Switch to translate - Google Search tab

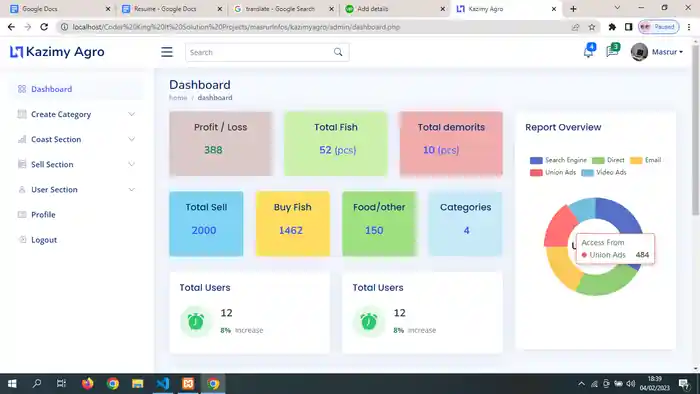(283, 9)
